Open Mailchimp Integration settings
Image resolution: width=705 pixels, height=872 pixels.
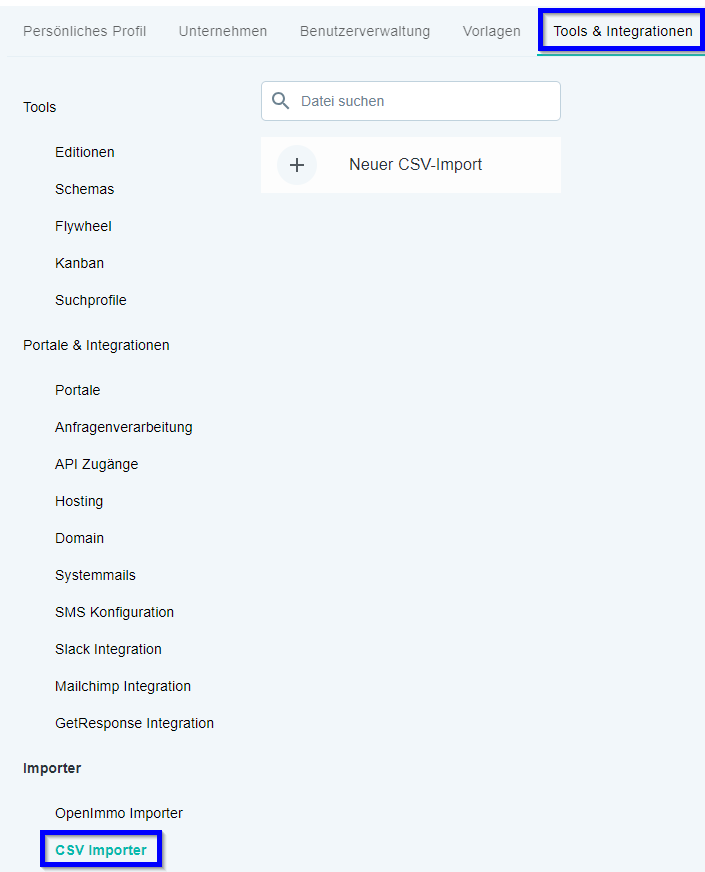[x=123, y=686]
